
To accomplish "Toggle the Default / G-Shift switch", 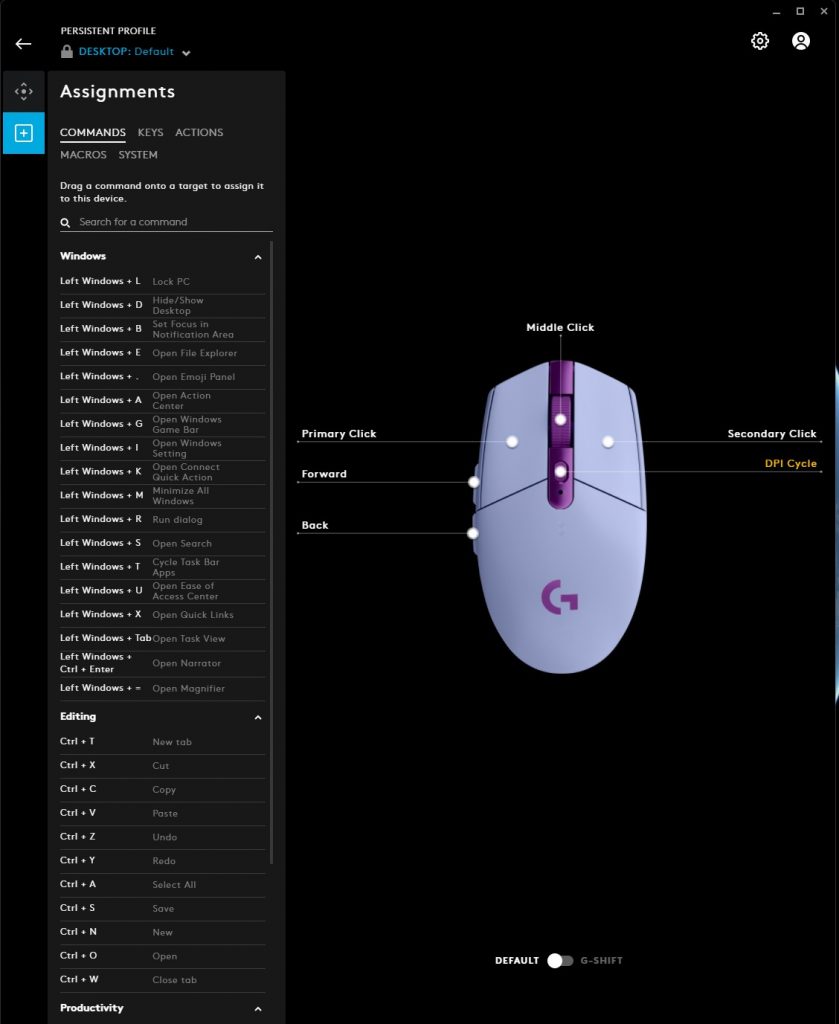I will [x=560, y=961].
